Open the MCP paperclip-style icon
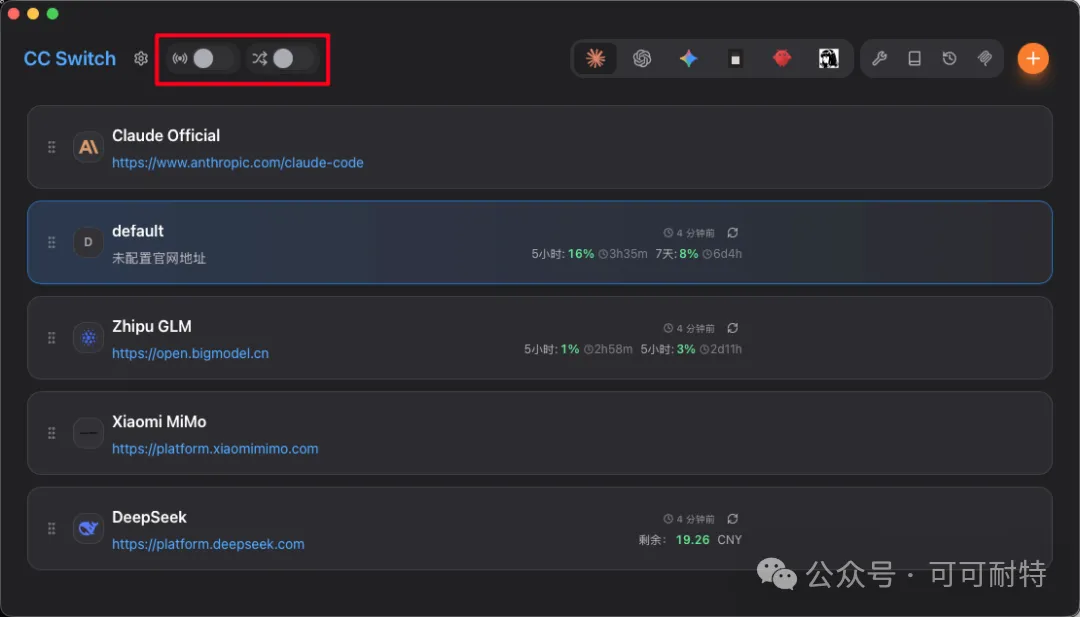The width and height of the screenshot is (1080, 617). (x=985, y=59)
